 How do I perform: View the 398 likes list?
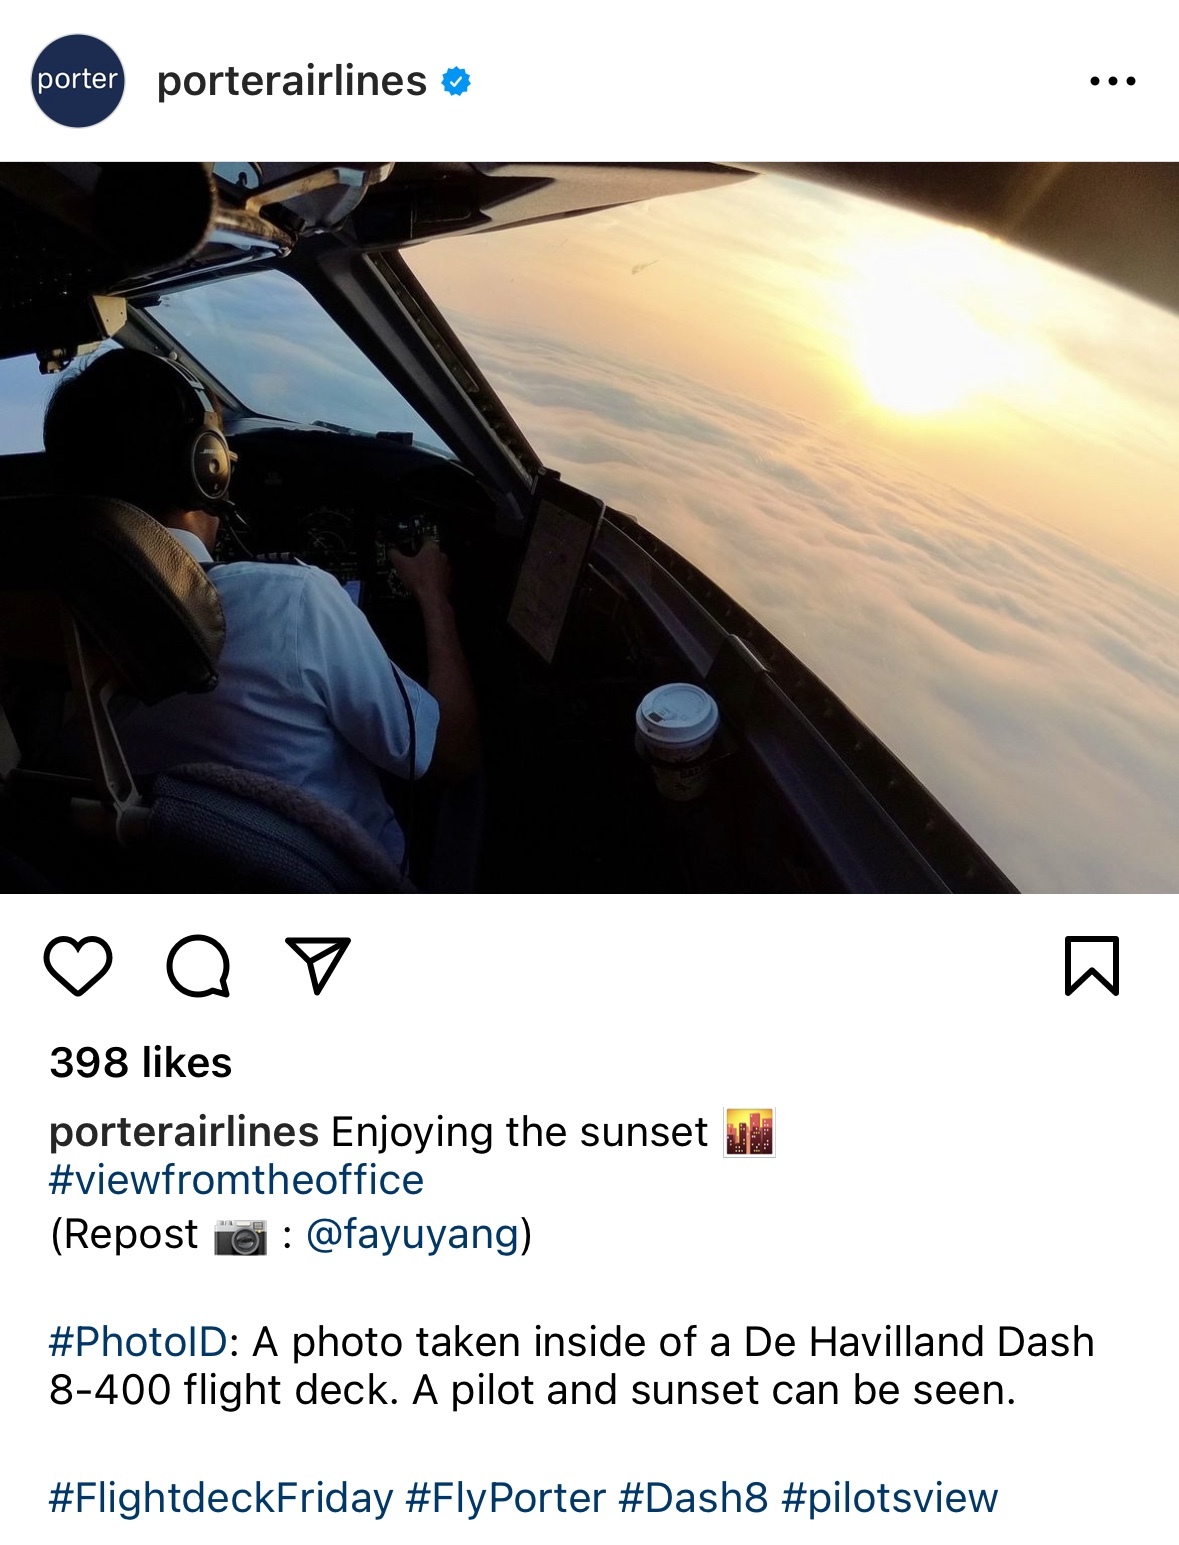[x=141, y=1062]
